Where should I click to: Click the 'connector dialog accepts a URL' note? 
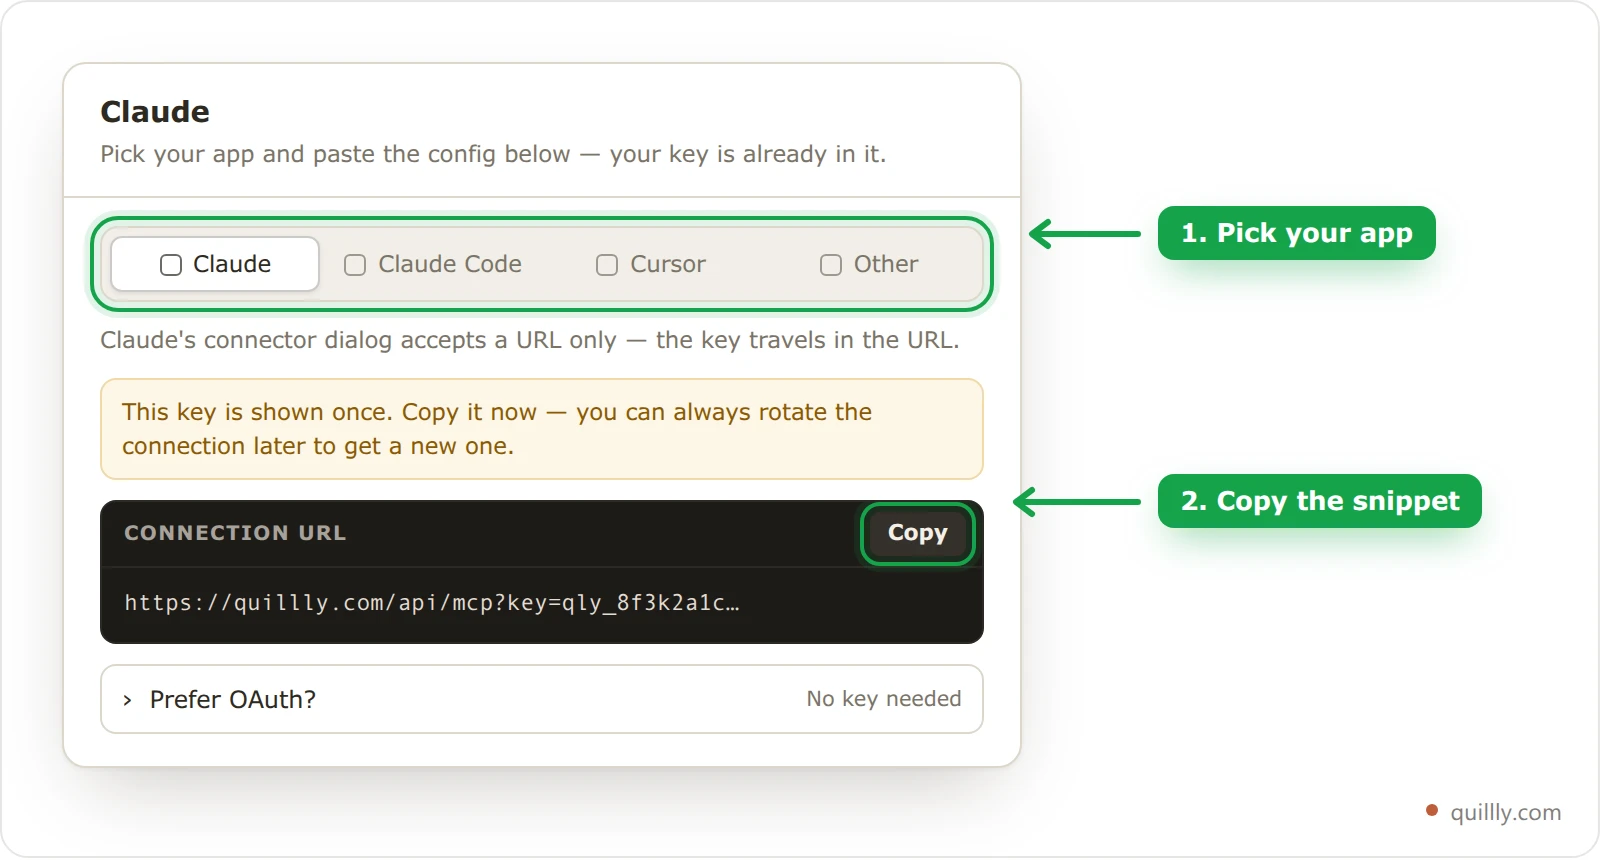point(530,340)
